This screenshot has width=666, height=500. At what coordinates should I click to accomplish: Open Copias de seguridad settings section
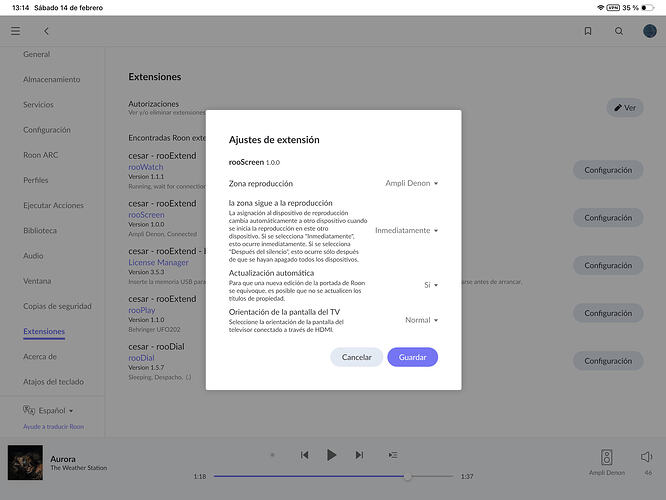[58, 306]
